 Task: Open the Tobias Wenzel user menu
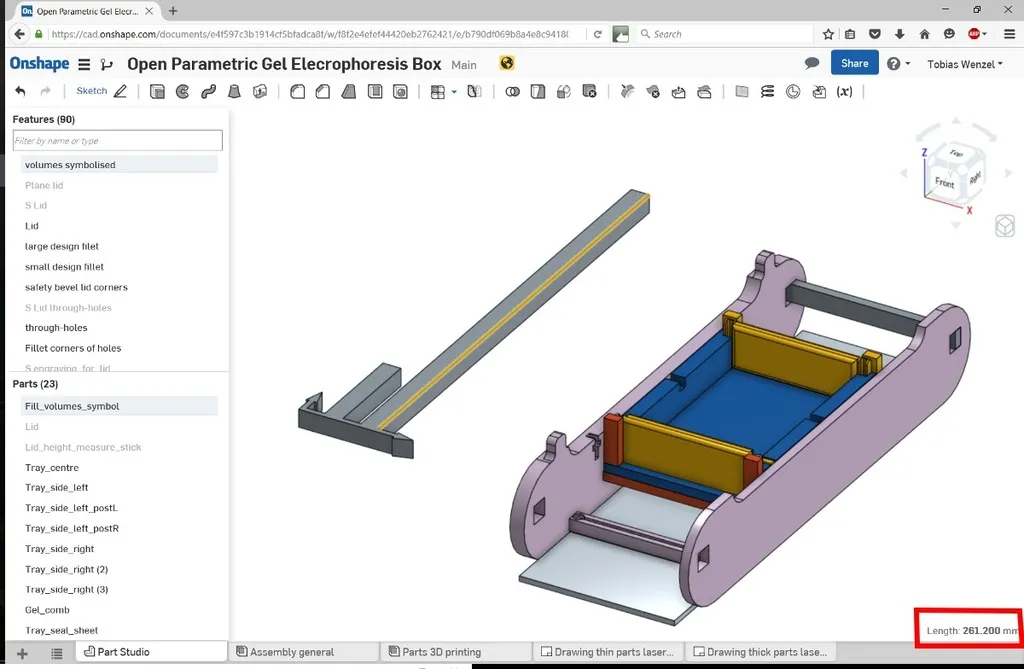click(965, 64)
